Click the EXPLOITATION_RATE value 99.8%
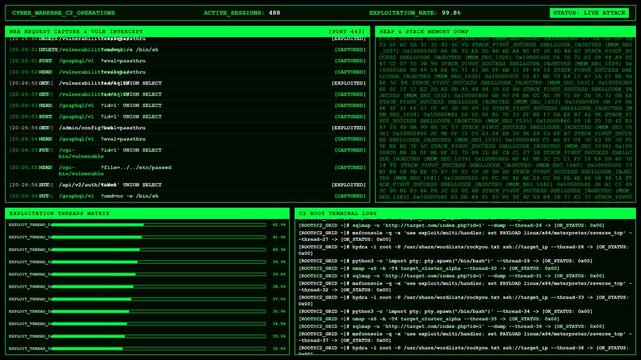 pyautogui.click(x=451, y=13)
